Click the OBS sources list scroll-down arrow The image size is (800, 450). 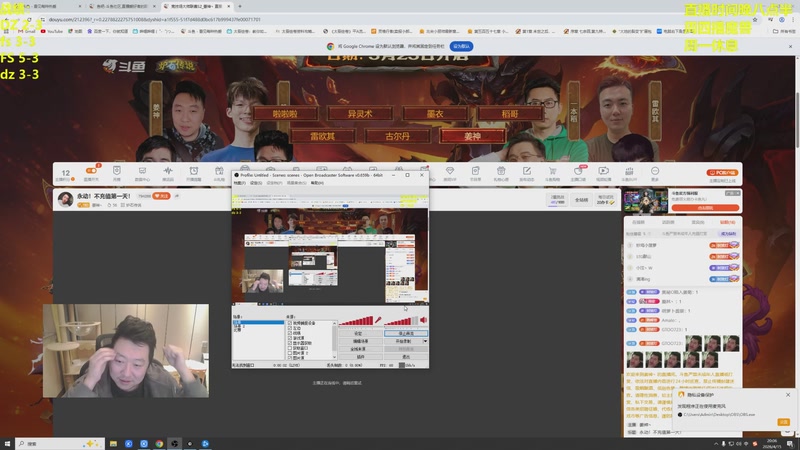click(x=334, y=357)
